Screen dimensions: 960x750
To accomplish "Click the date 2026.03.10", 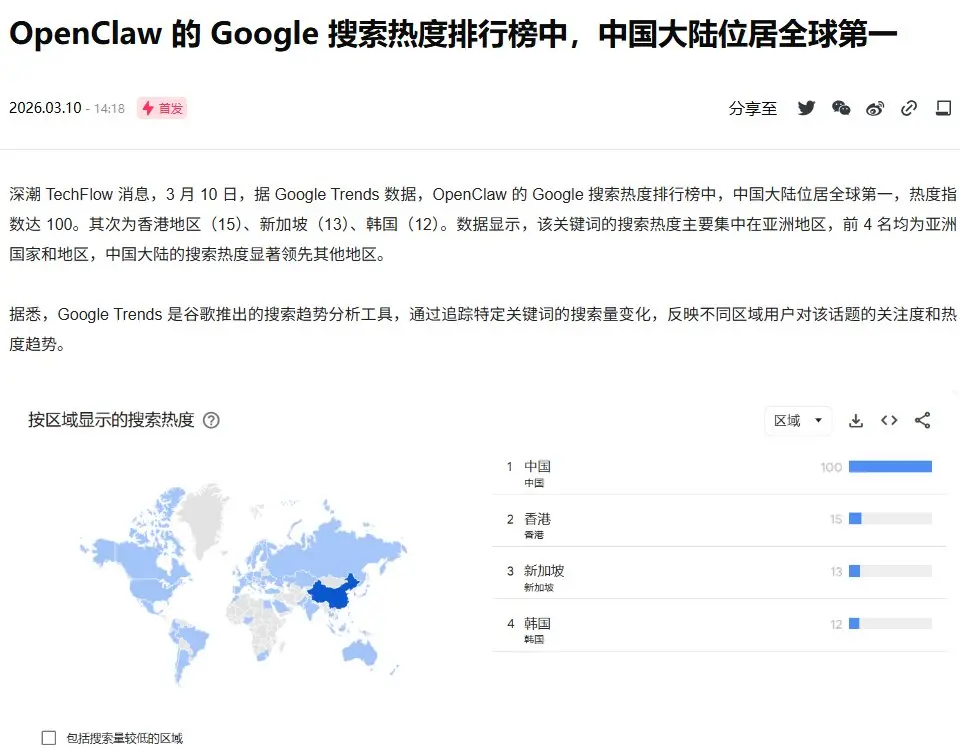I will (45, 108).
